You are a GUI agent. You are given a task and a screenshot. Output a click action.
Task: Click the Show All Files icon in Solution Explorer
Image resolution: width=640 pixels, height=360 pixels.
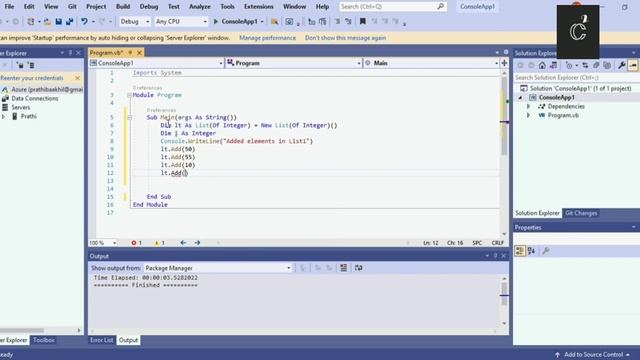click(x=607, y=65)
